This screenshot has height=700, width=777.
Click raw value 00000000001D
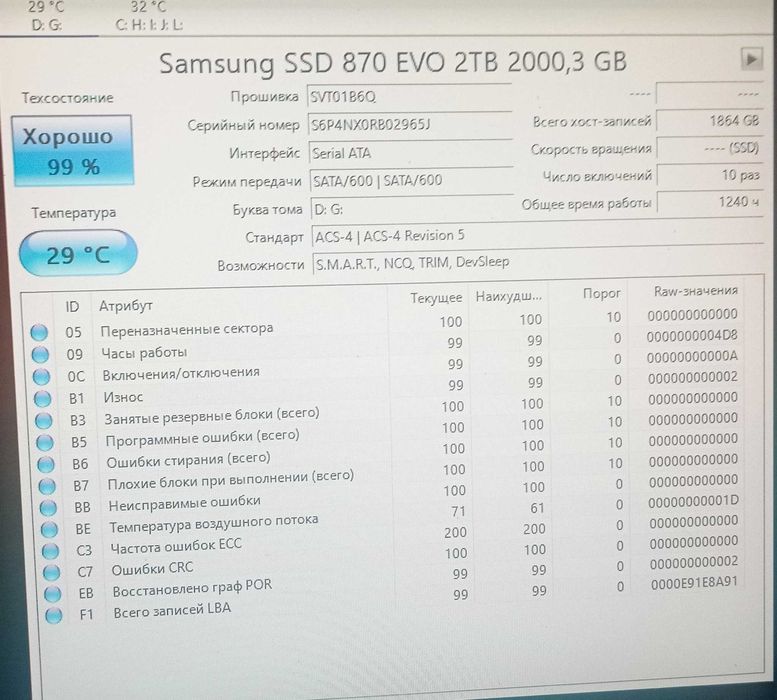(x=693, y=501)
